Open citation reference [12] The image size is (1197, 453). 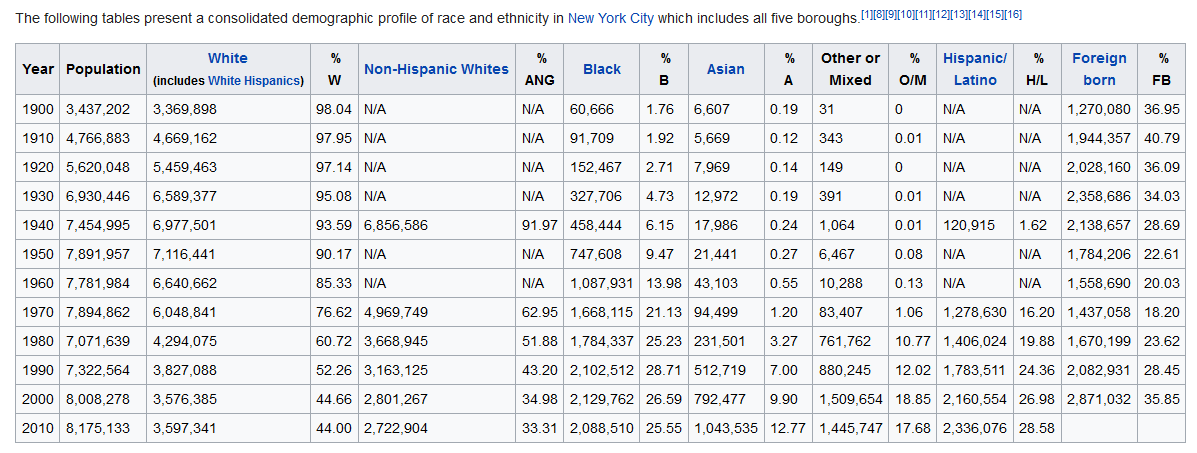[x=941, y=15]
